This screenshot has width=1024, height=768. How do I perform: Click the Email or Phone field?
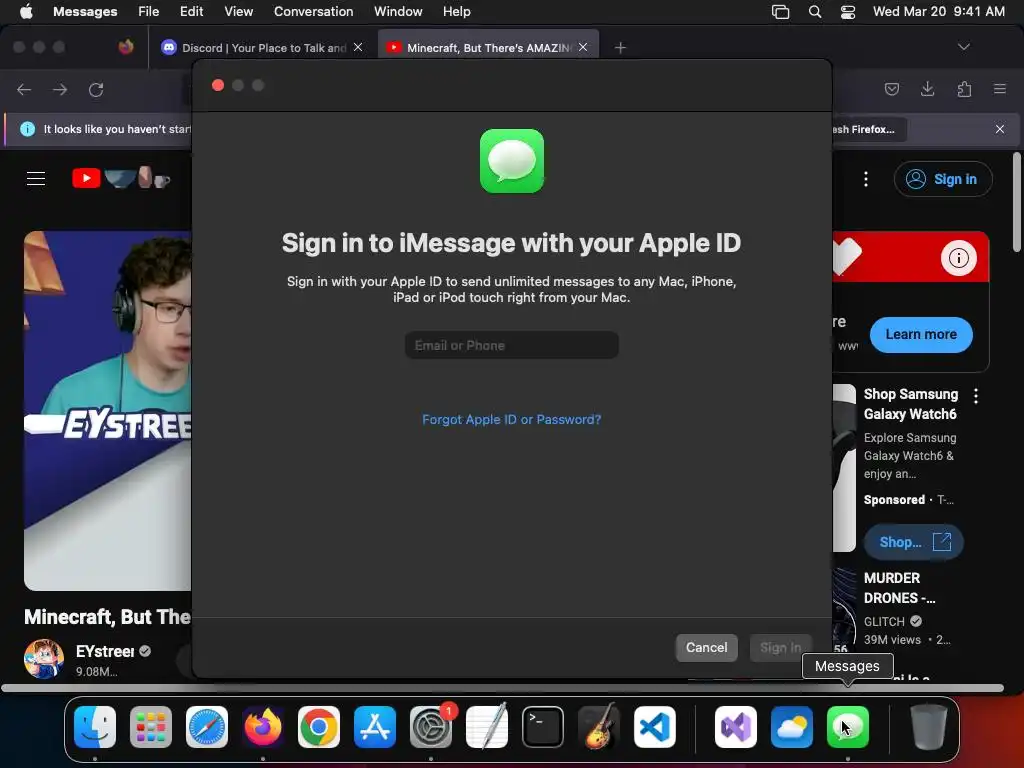(511, 345)
